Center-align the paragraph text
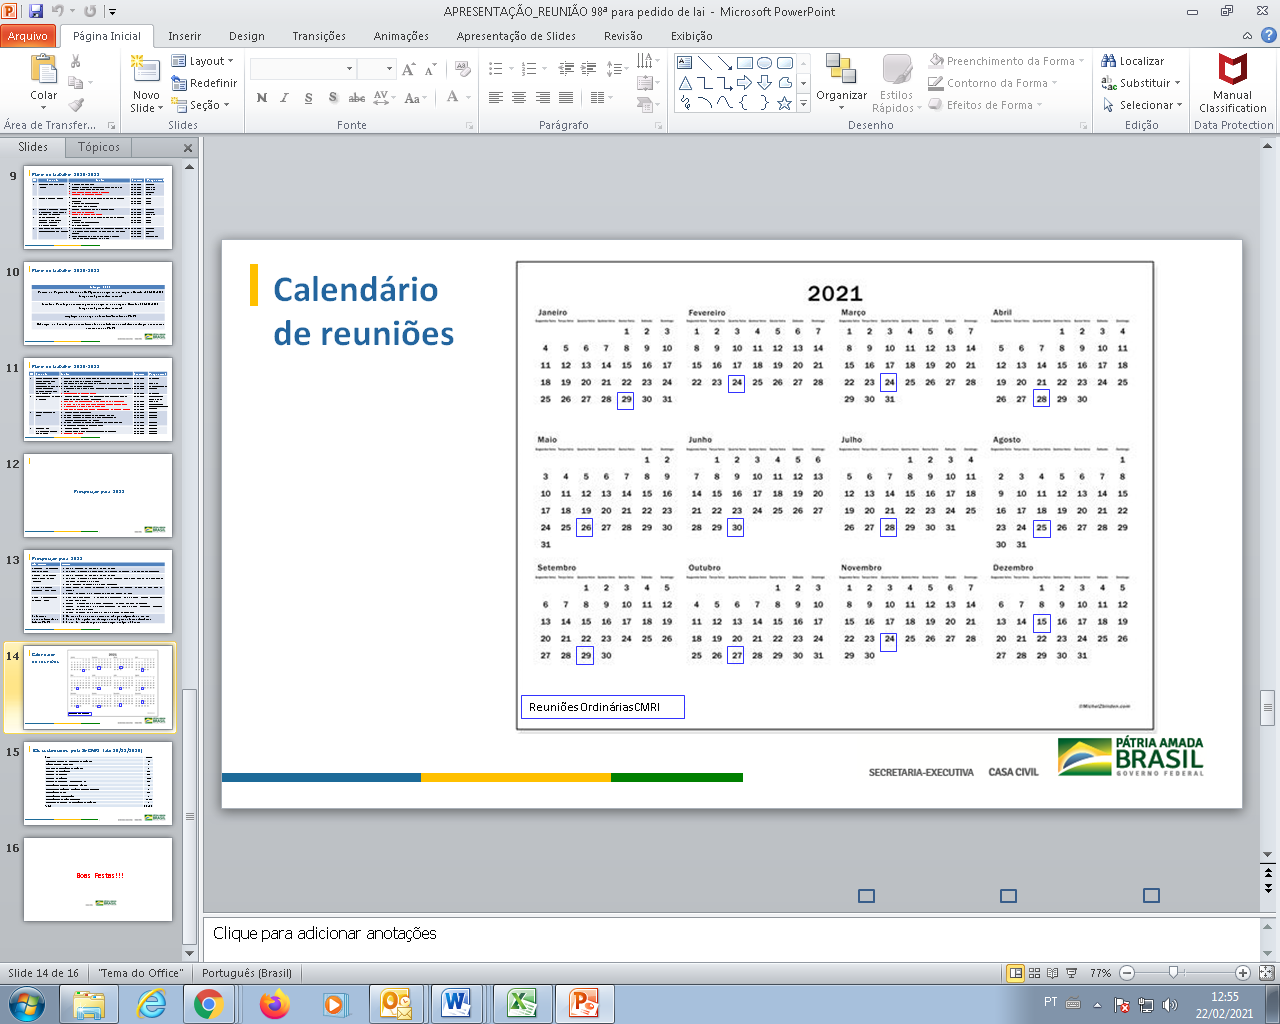 (x=519, y=98)
